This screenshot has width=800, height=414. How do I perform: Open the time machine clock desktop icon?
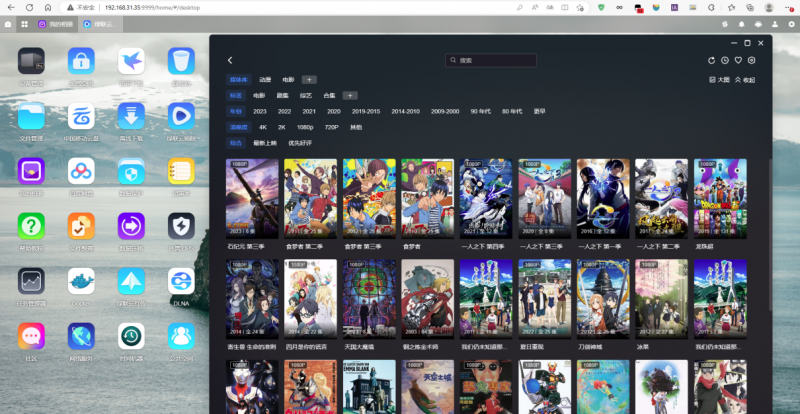pos(131,336)
